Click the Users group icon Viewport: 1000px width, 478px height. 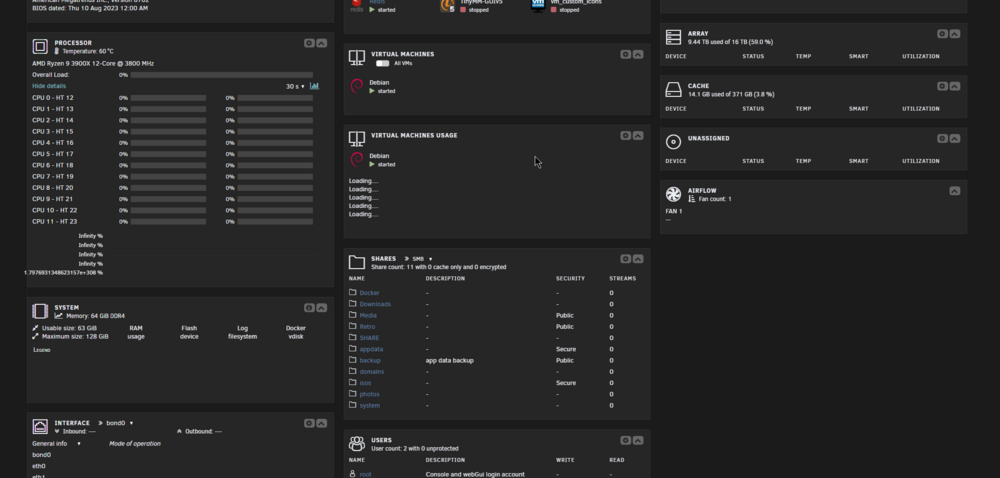click(x=357, y=444)
